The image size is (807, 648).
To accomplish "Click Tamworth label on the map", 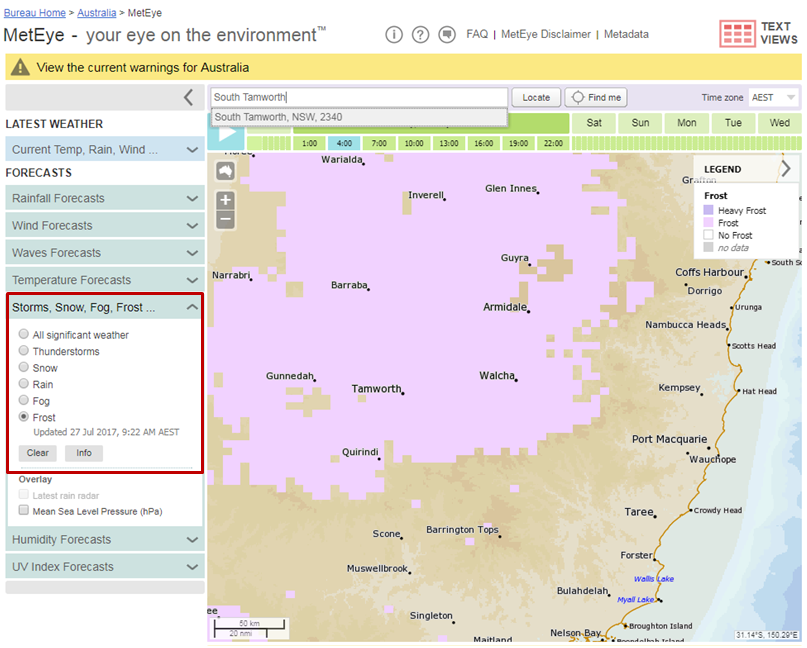I will click(377, 389).
